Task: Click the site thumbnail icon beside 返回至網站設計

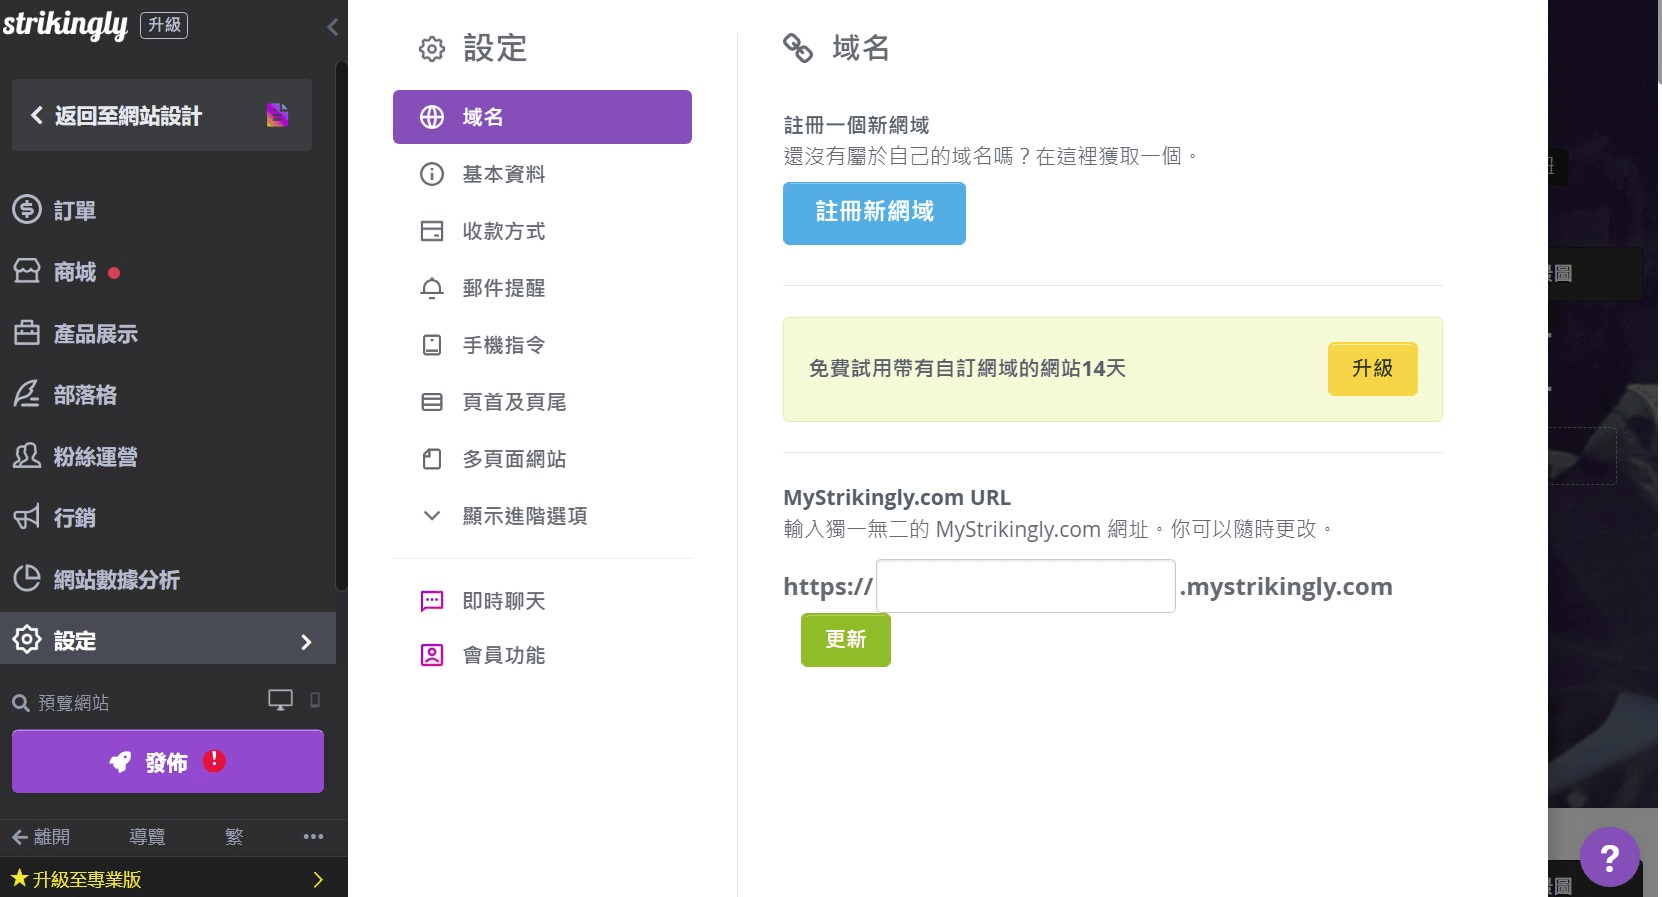Action: click(277, 116)
